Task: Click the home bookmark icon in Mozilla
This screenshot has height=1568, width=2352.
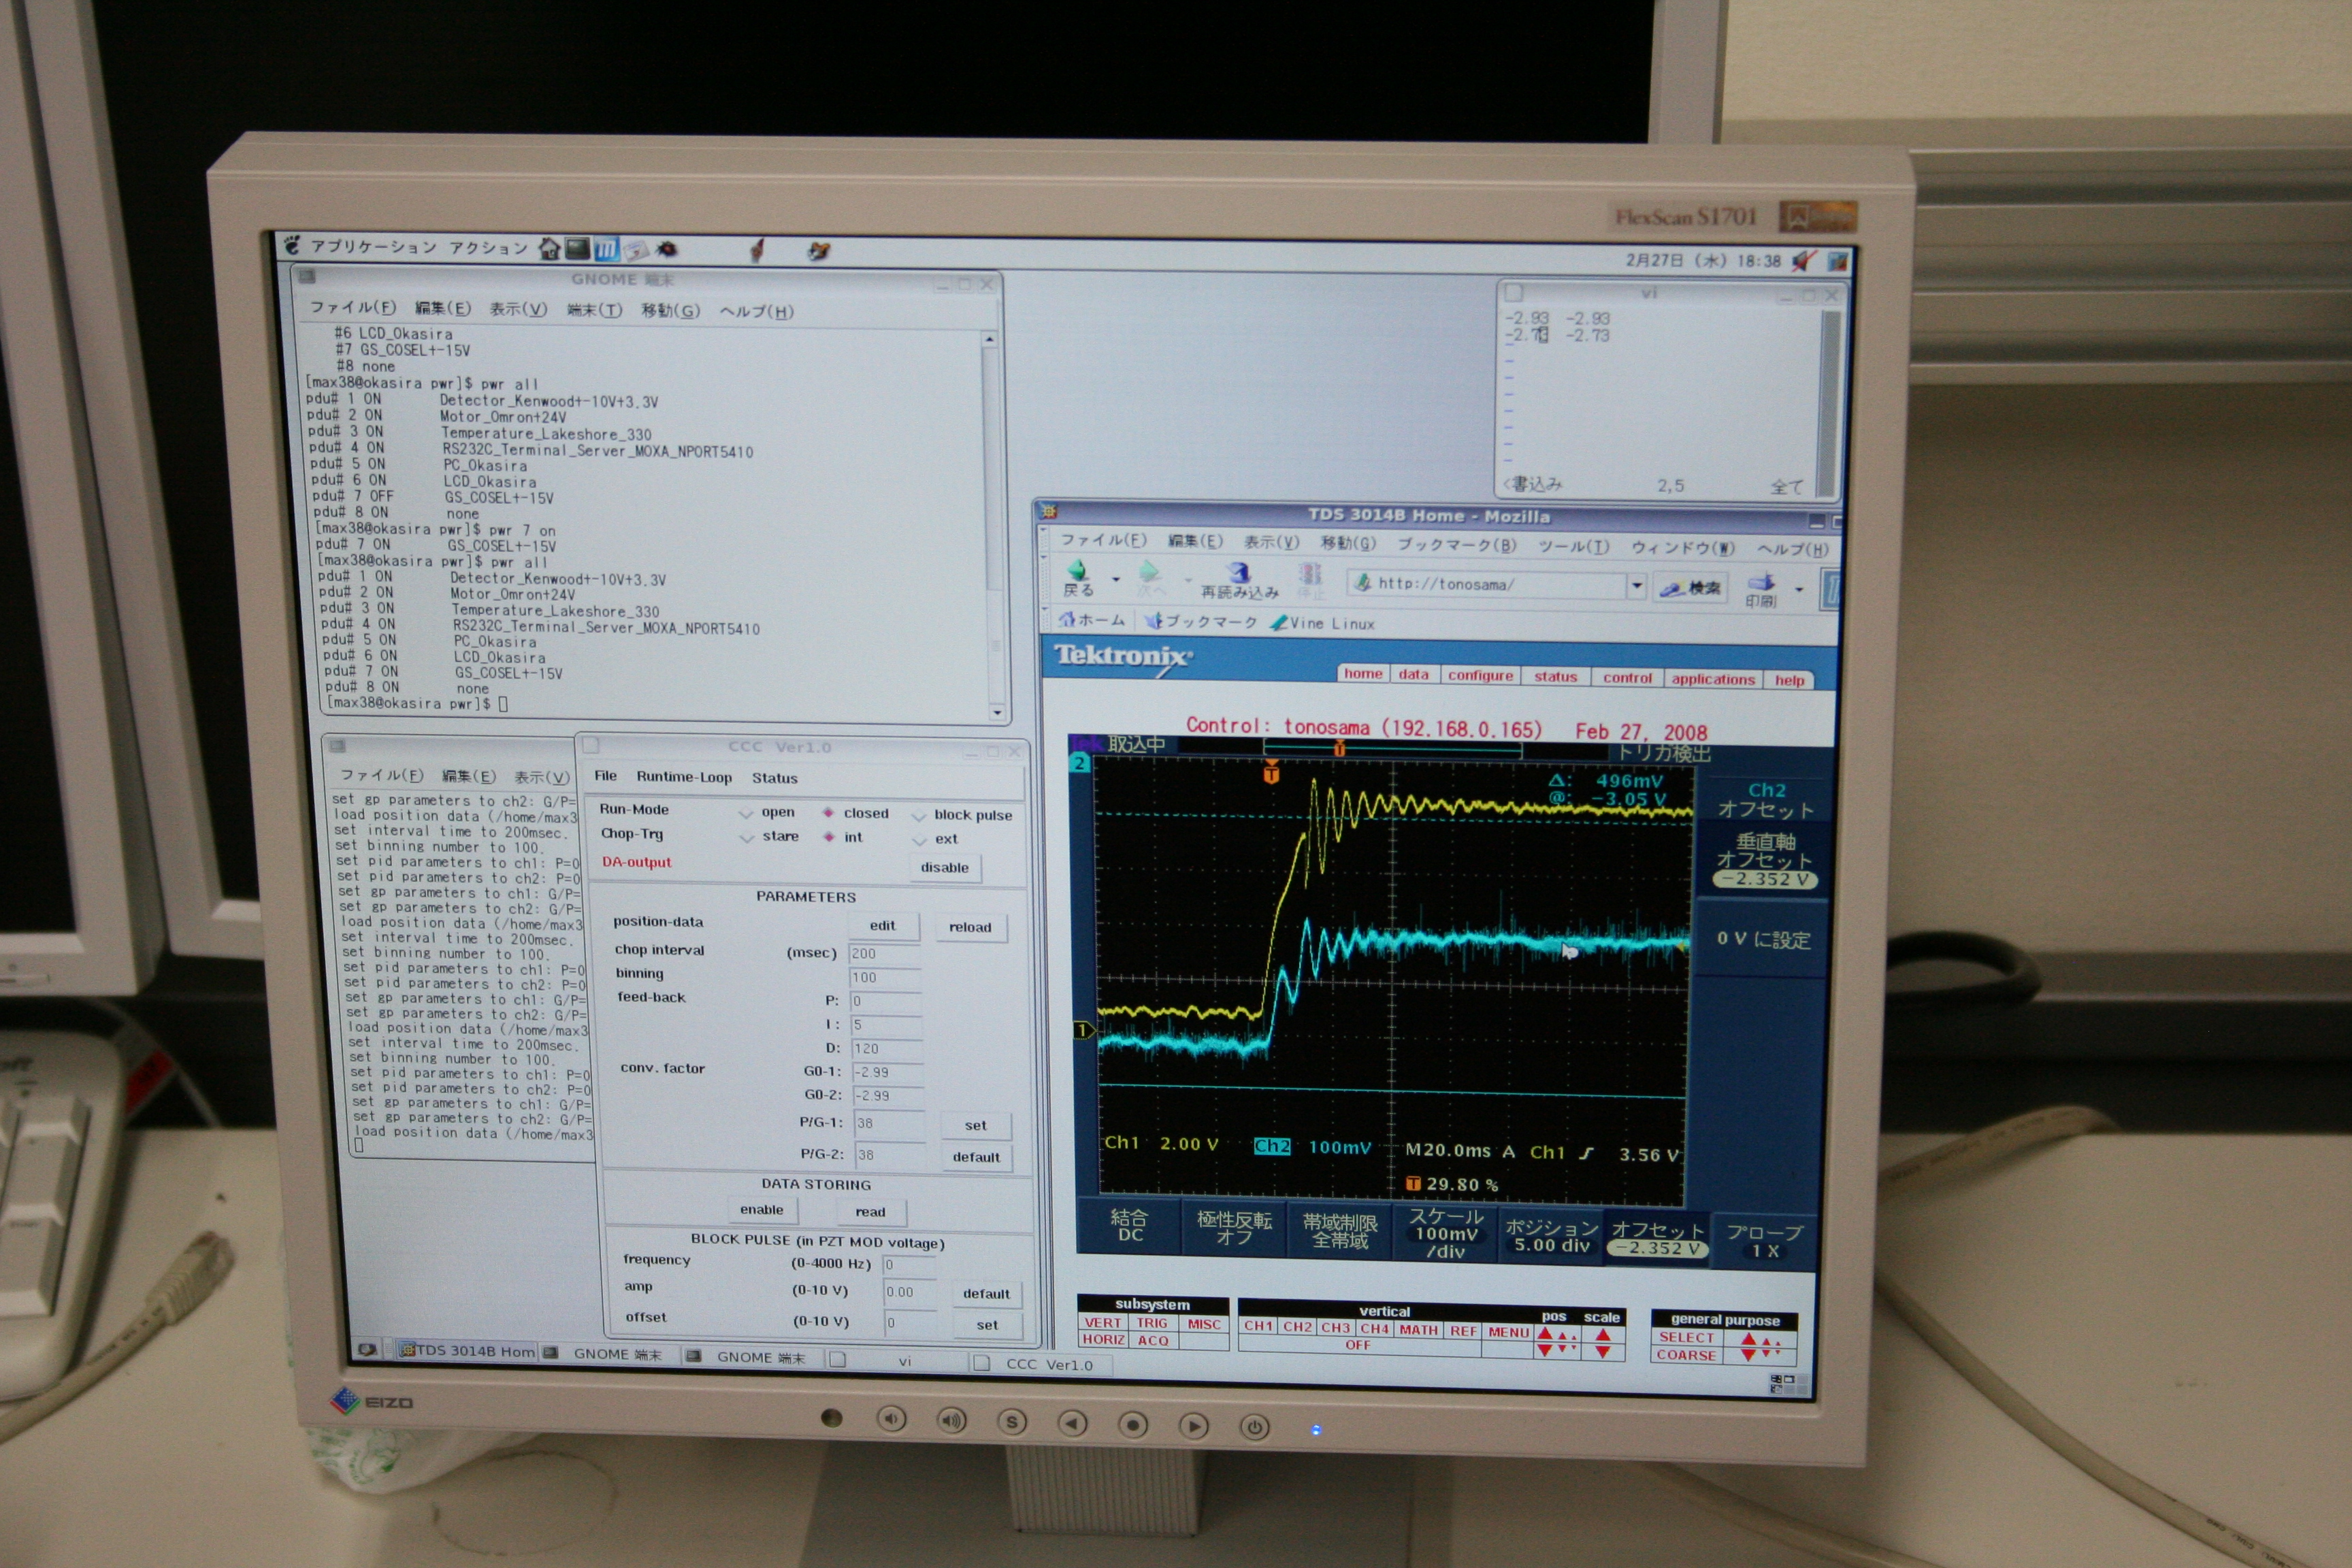Action: click(x=1067, y=619)
